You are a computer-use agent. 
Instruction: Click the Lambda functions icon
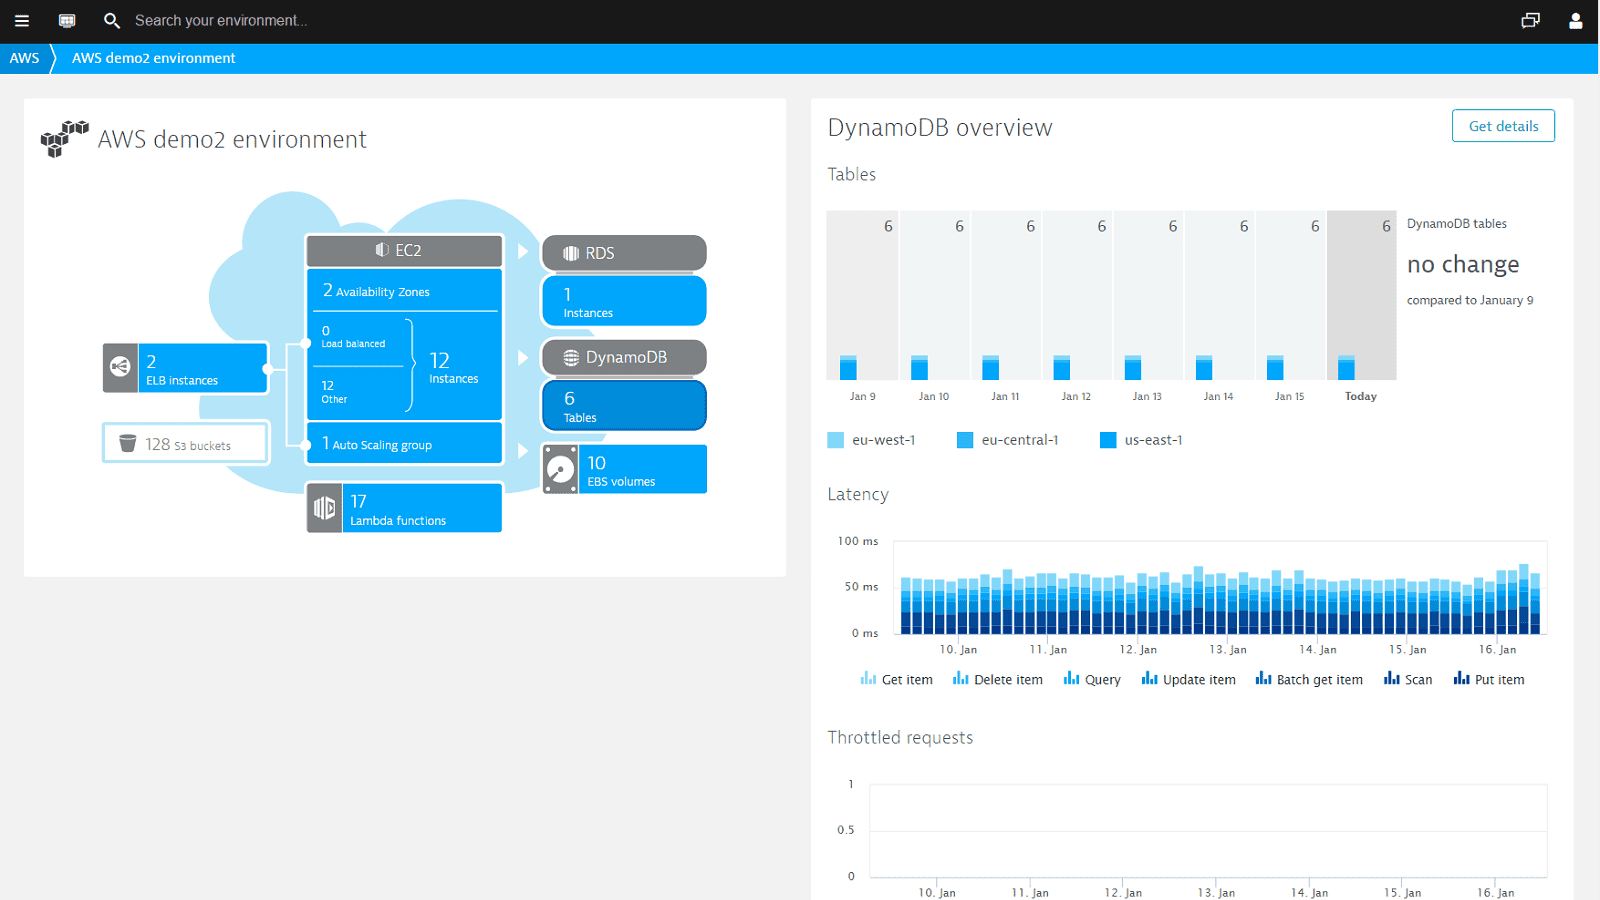click(x=324, y=508)
